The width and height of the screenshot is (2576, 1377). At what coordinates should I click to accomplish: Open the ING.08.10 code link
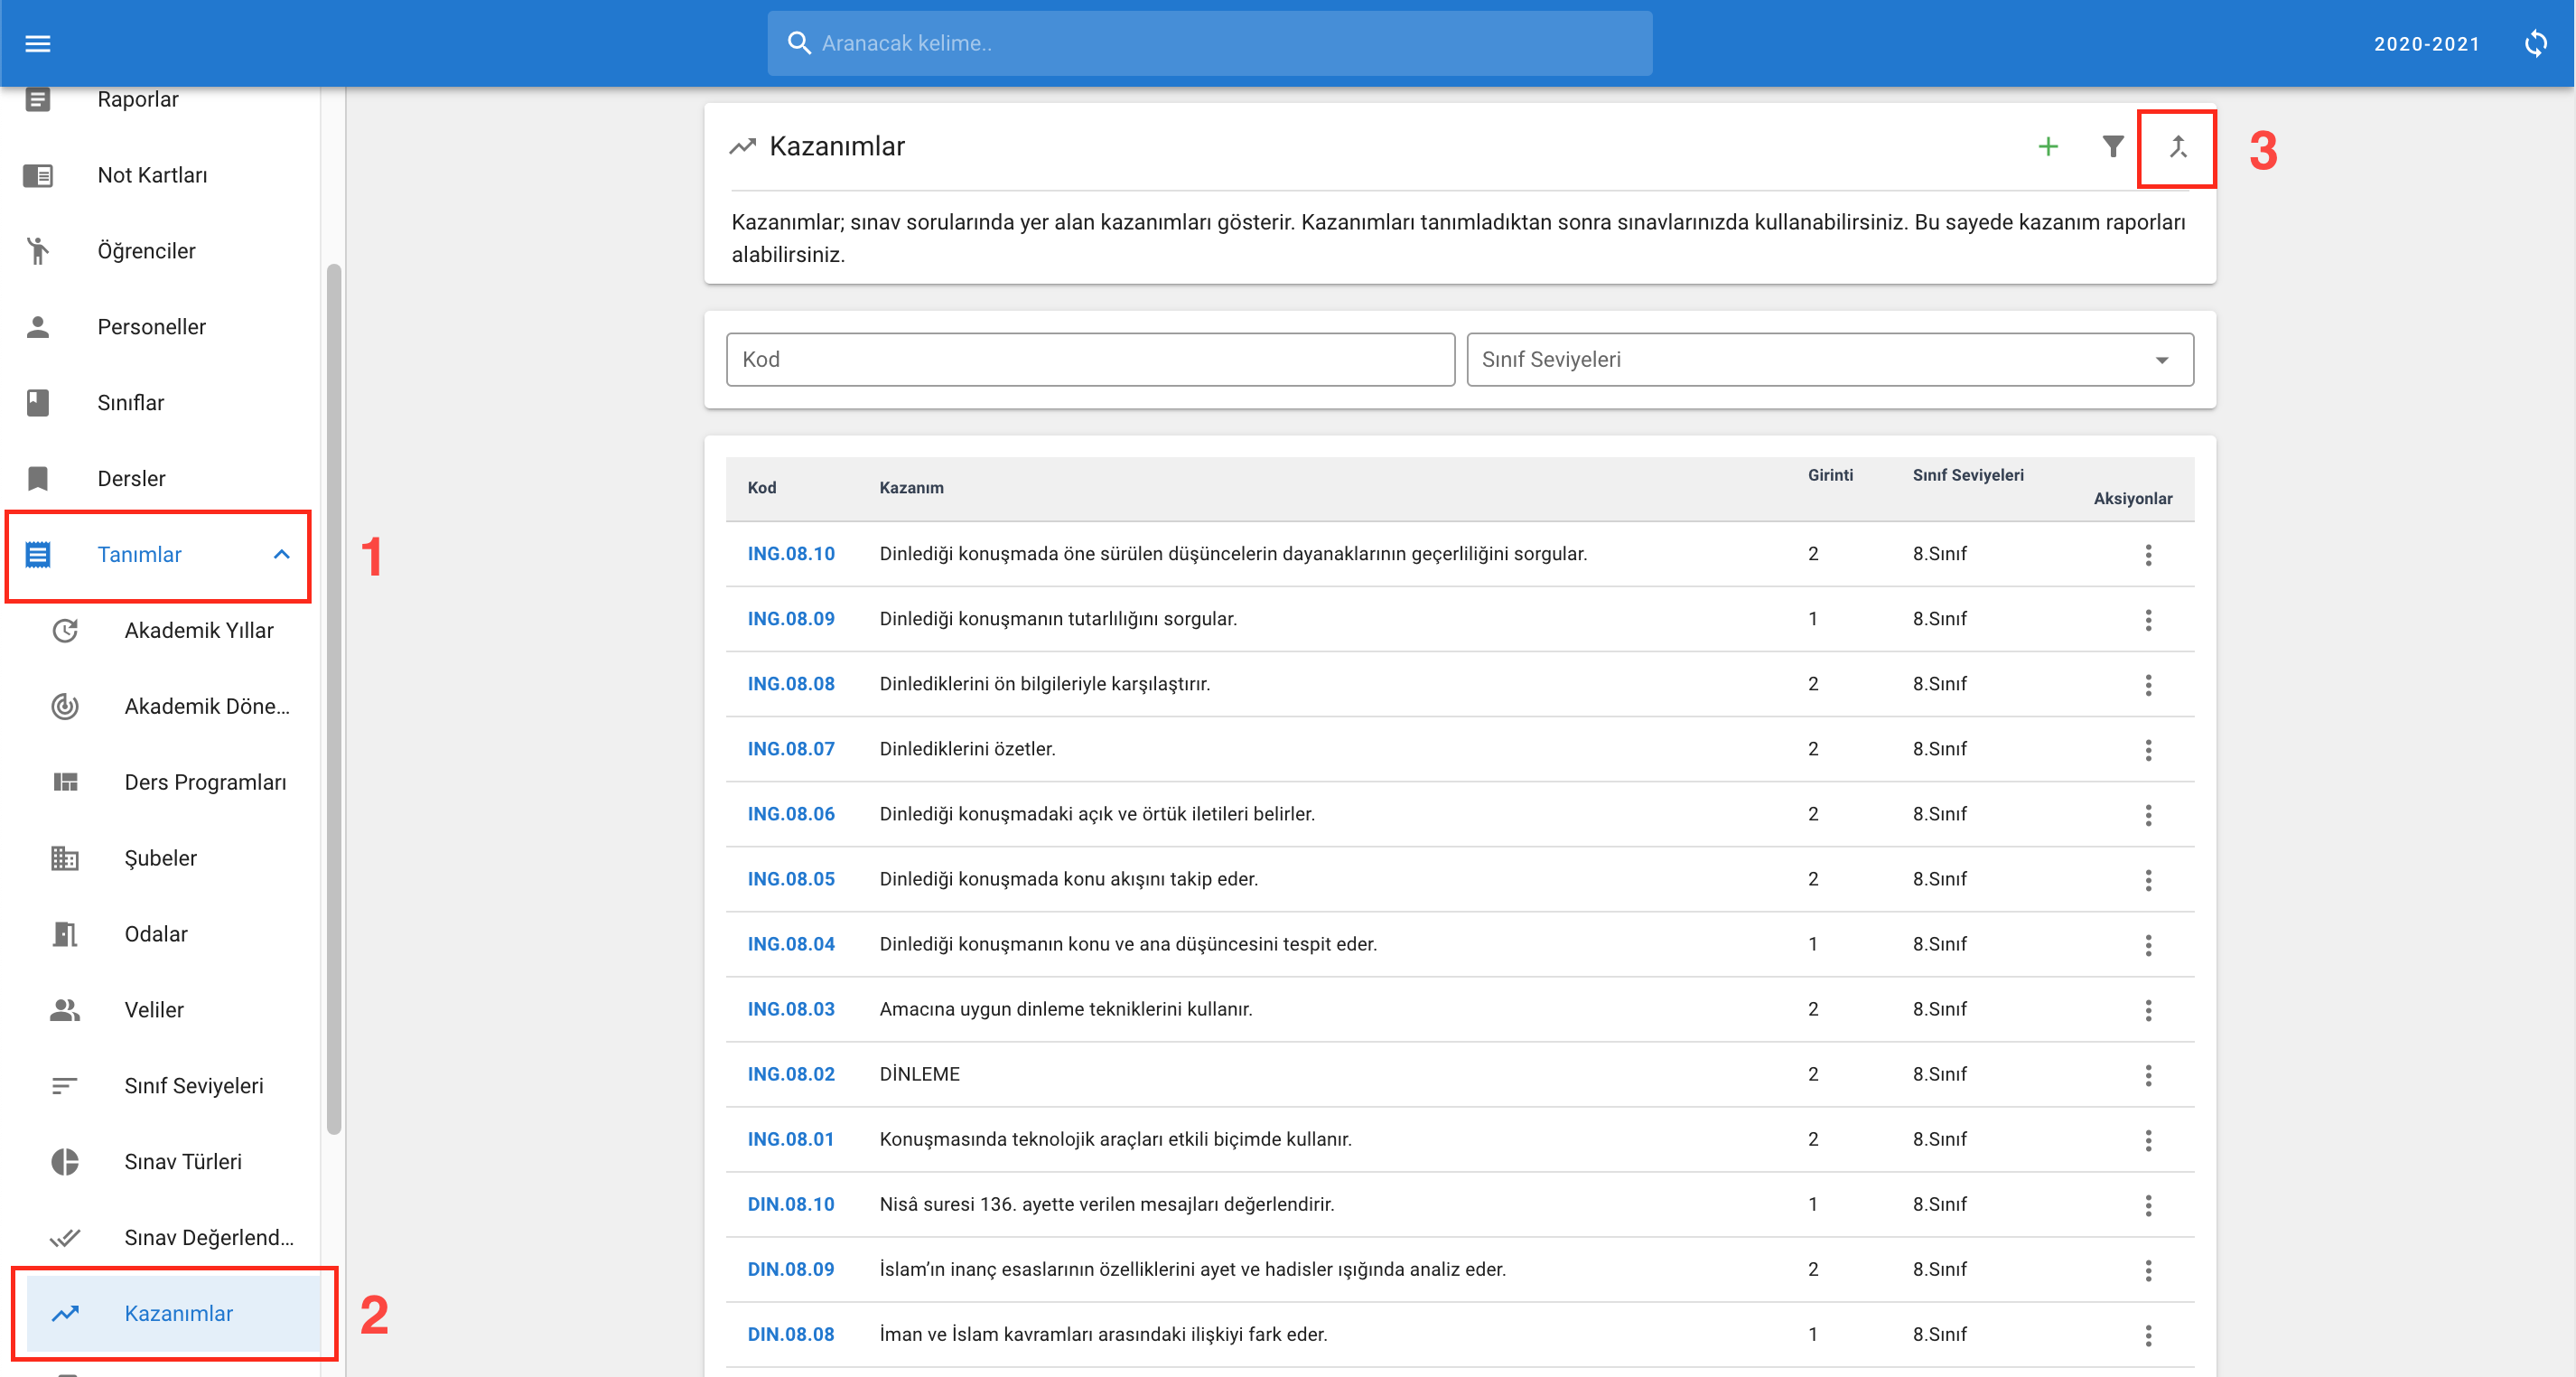click(790, 554)
